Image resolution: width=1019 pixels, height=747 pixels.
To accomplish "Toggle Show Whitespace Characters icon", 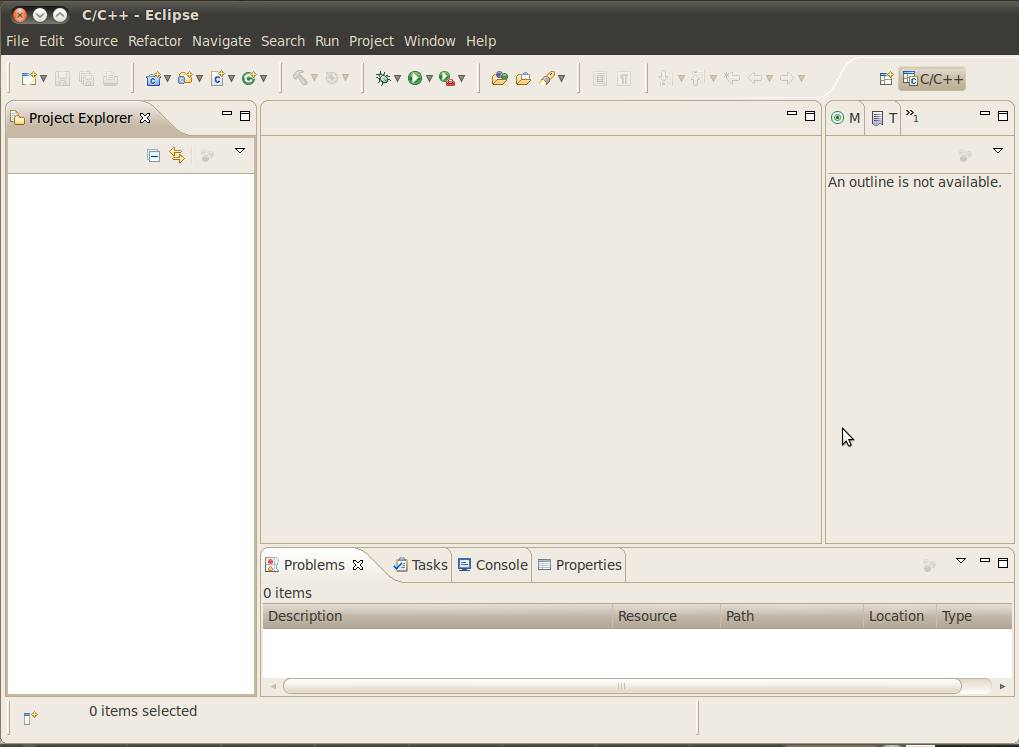I will 624,79.
